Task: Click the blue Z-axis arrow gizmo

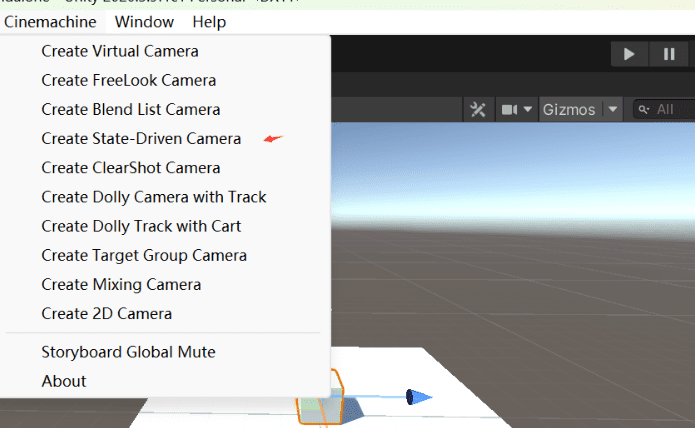Action: (419, 398)
